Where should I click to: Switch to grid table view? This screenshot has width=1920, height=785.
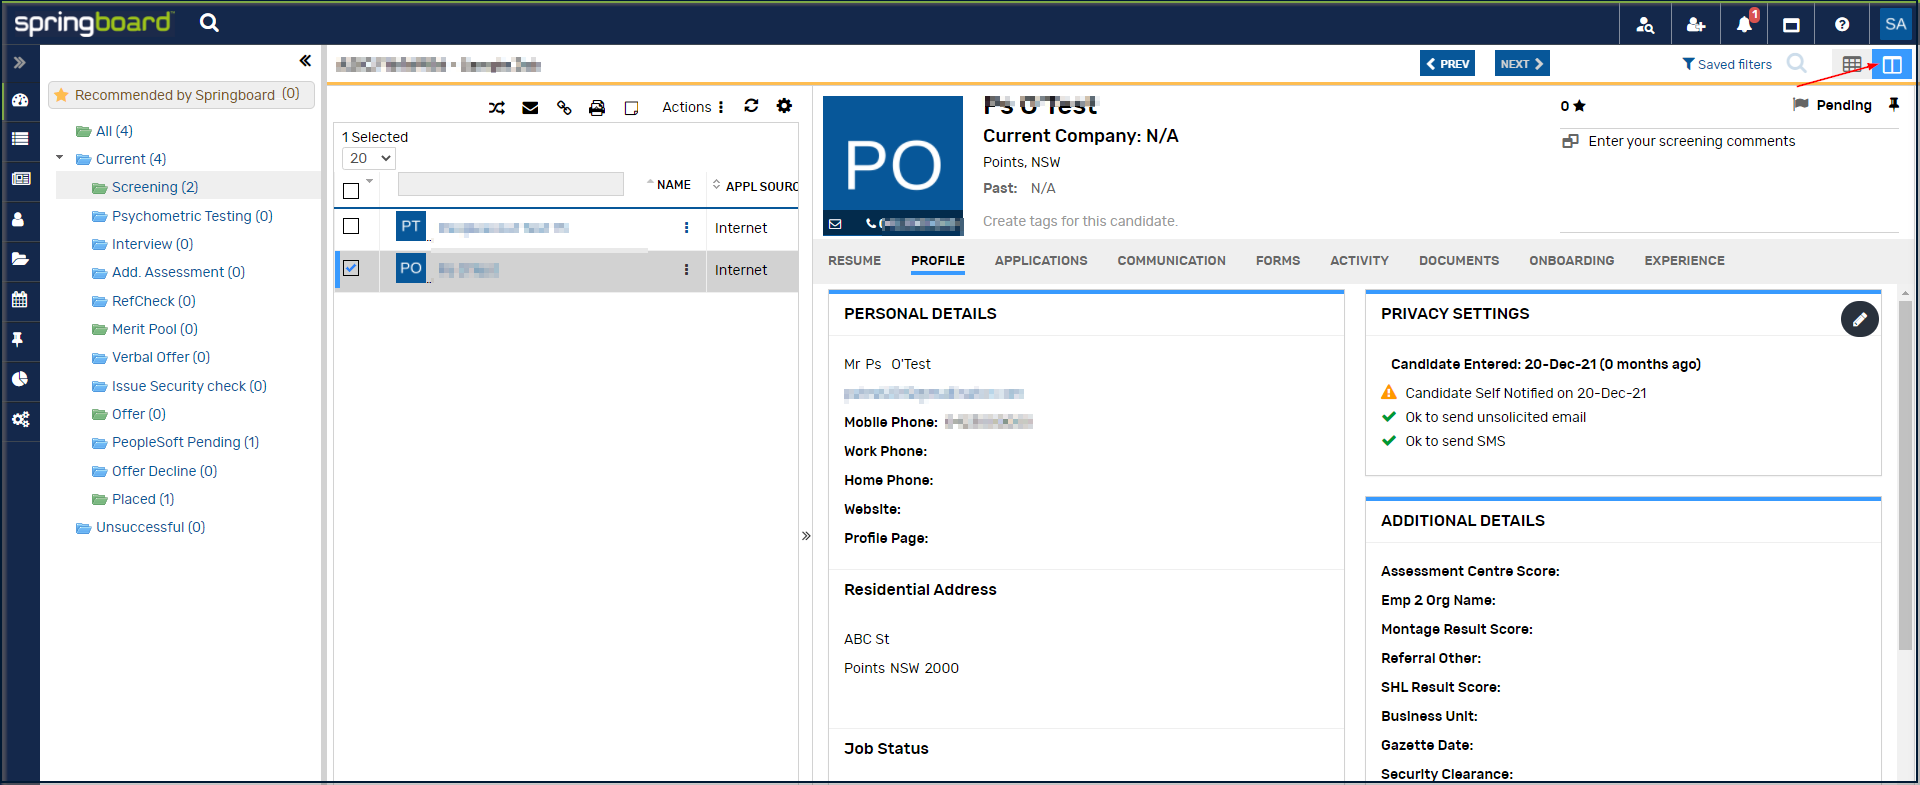coord(1852,64)
